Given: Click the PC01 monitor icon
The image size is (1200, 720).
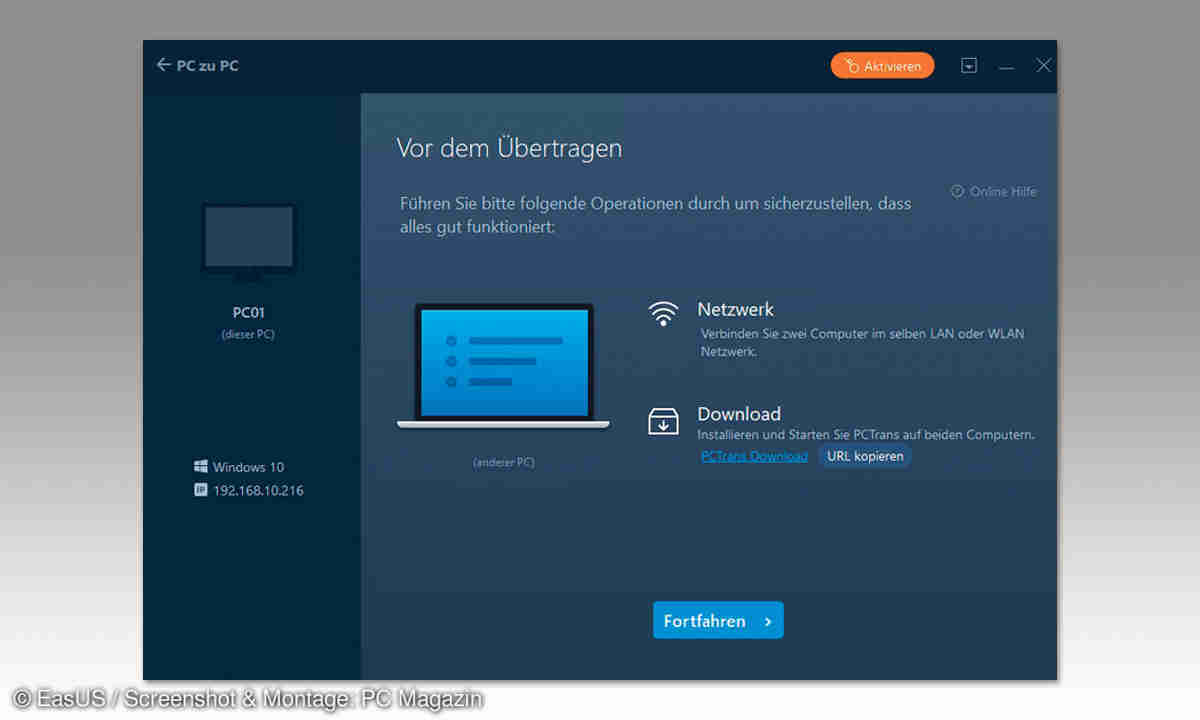Looking at the screenshot, I should 248,242.
